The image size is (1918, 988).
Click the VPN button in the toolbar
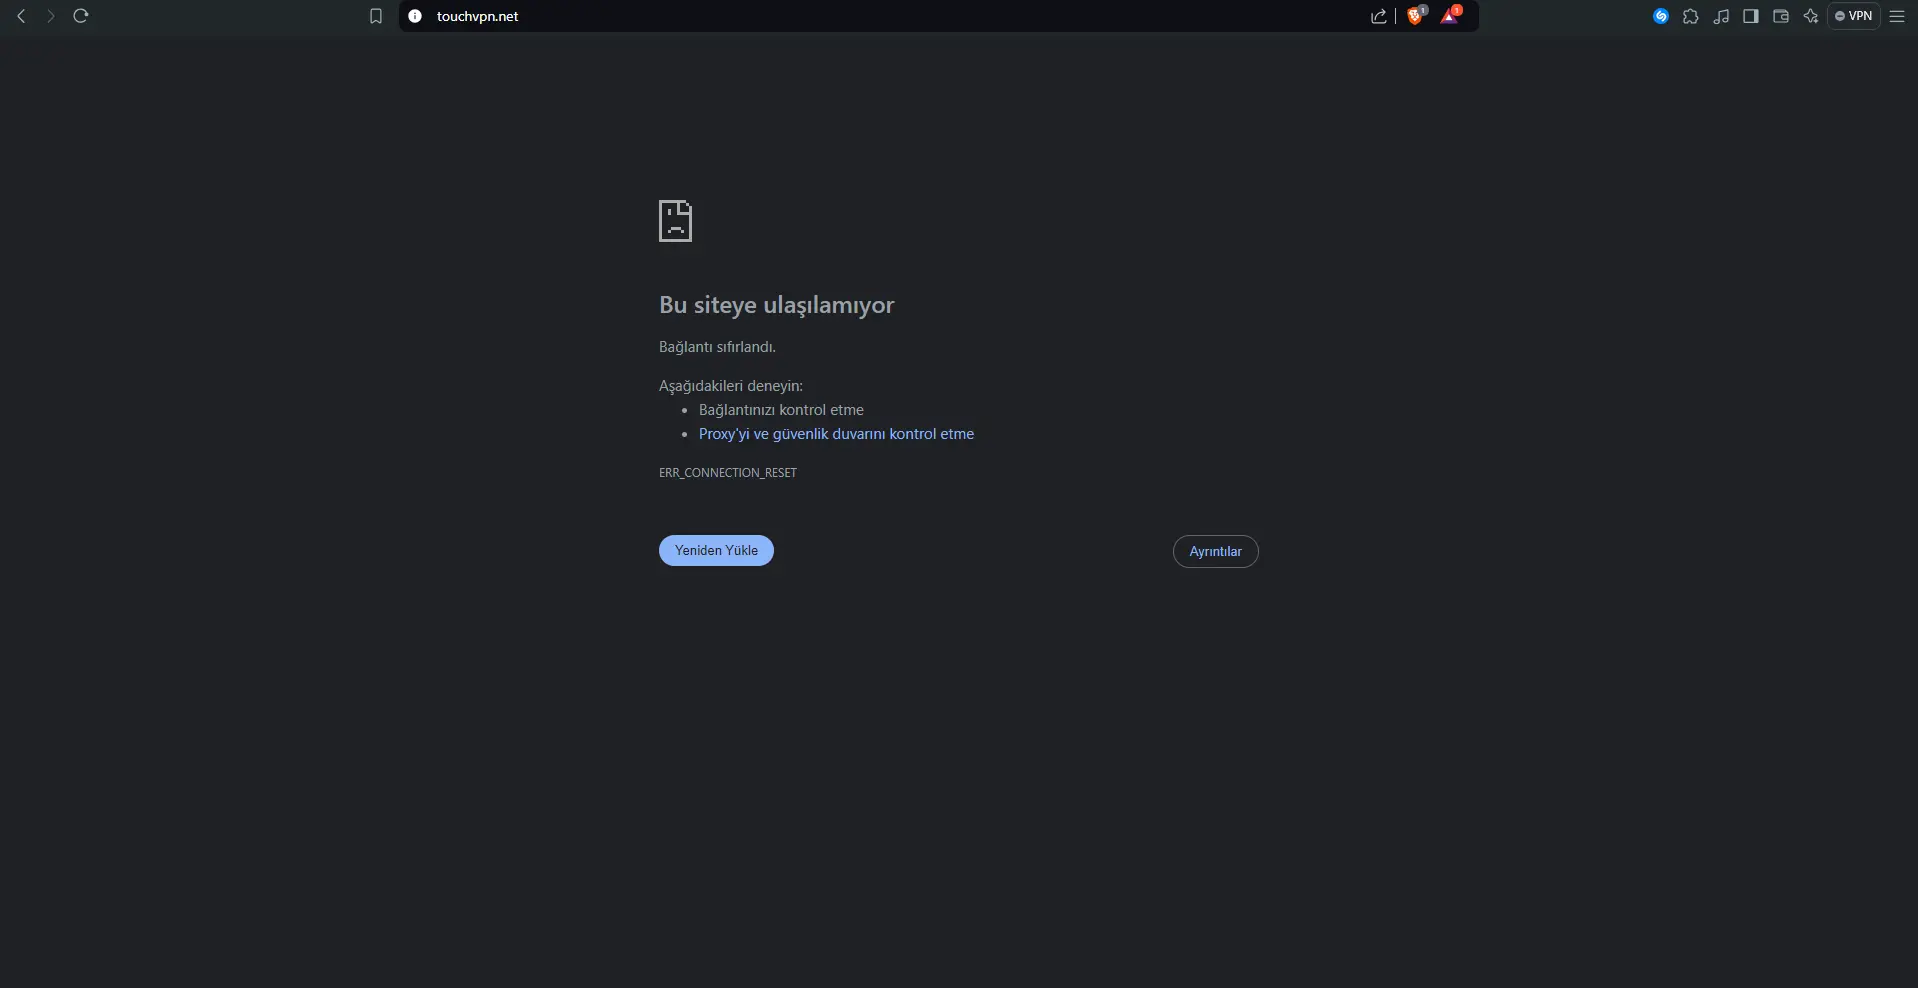pyautogui.click(x=1854, y=16)
